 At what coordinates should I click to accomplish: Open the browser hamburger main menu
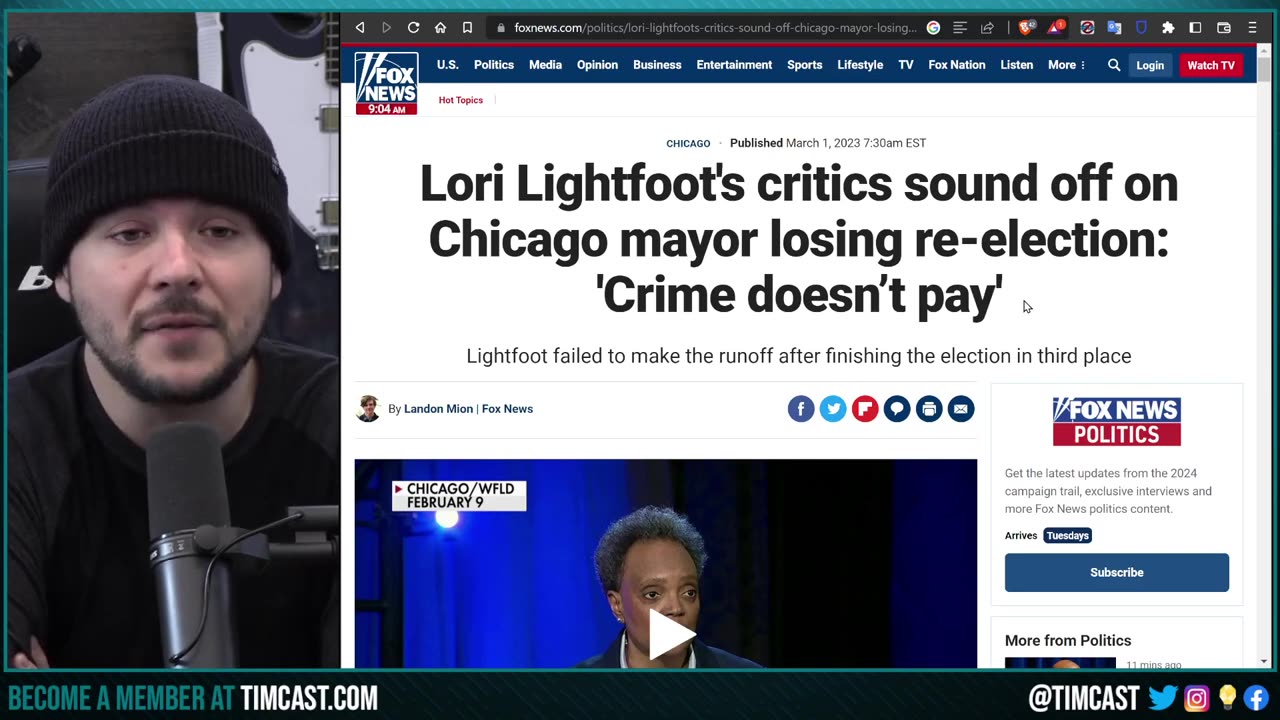tap(1252, 28)
